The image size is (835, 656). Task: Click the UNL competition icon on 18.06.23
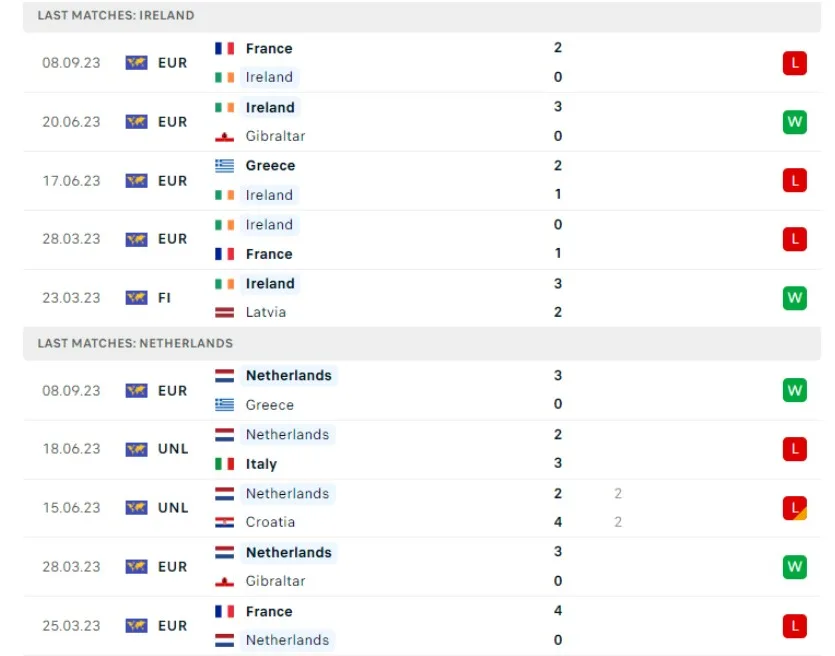click(x=136, y=449)
